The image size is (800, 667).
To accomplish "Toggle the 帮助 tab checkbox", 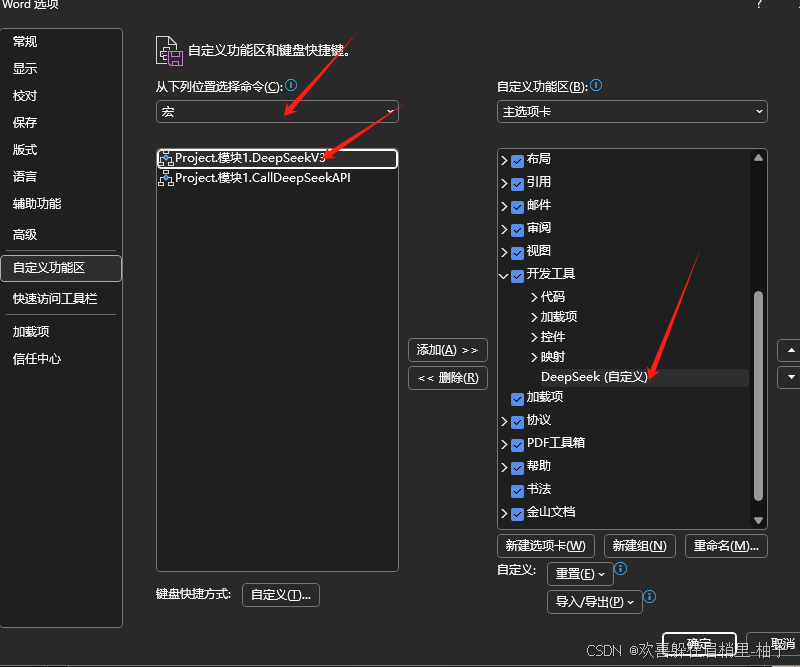I will (517, 468).
